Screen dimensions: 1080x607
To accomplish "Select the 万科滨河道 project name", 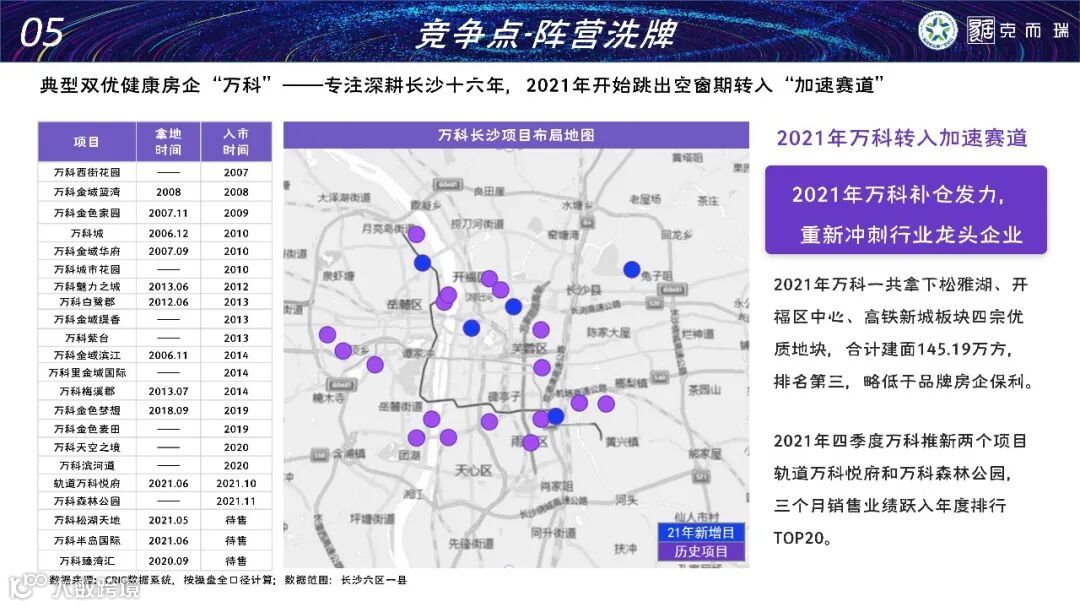I will [87, 465].
